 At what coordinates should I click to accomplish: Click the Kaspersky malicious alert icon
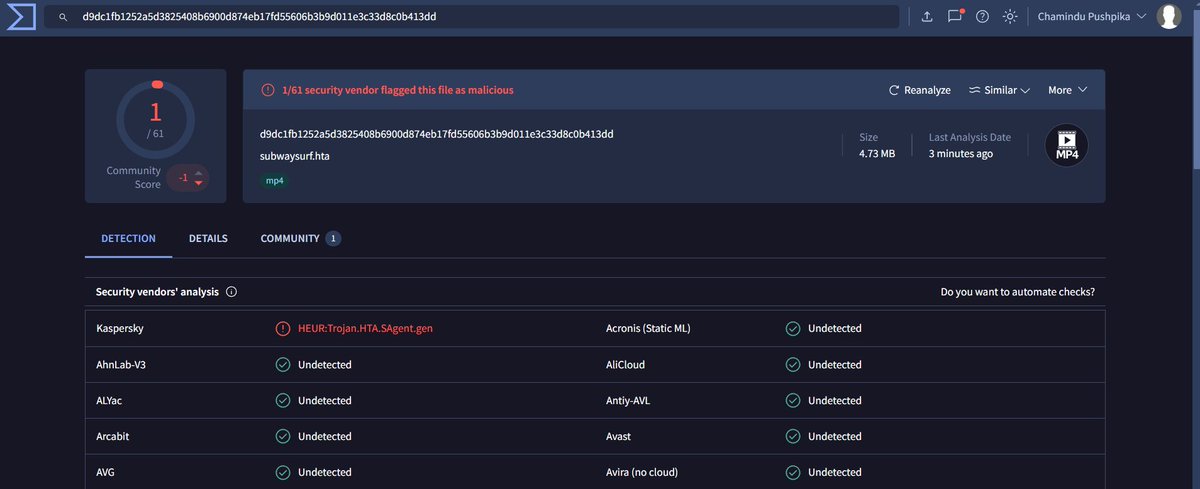pos(283,329)
